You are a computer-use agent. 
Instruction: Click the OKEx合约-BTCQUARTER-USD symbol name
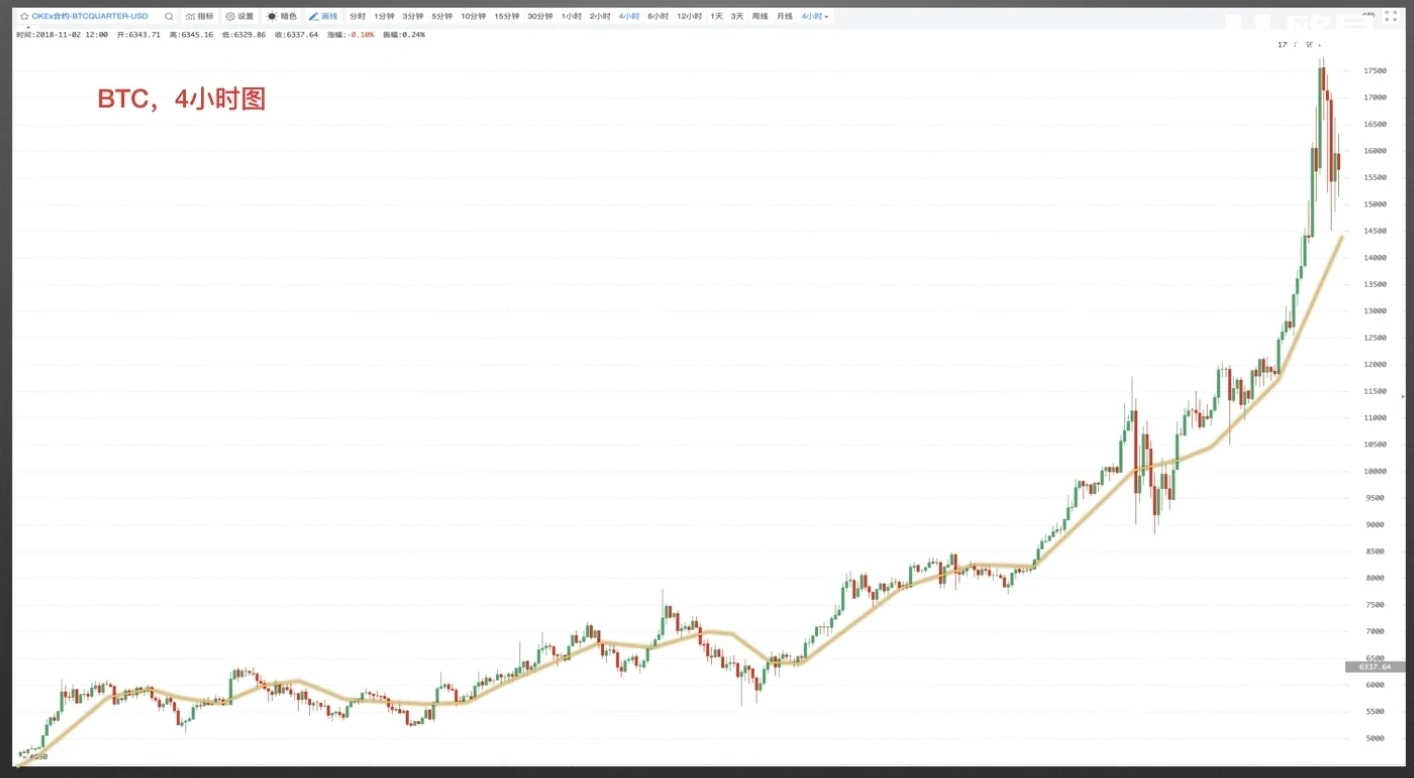89,17
